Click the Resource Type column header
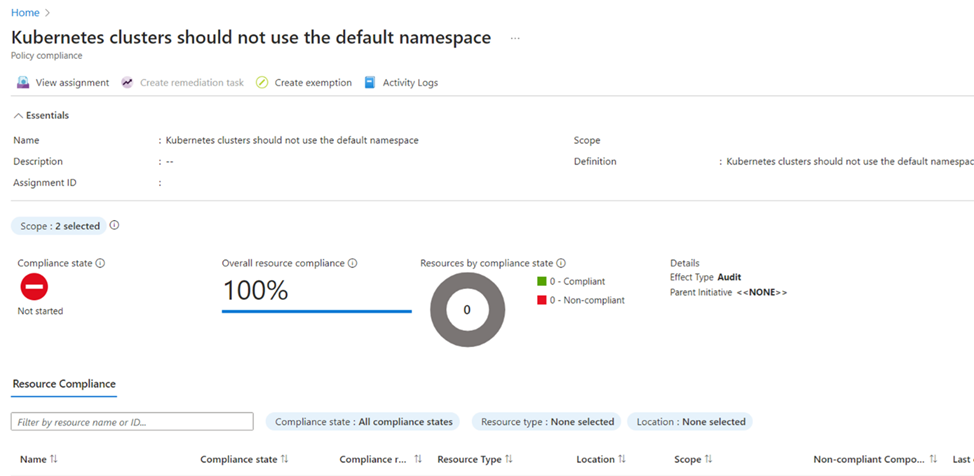974x476 pixels. (x=470, y=459)
